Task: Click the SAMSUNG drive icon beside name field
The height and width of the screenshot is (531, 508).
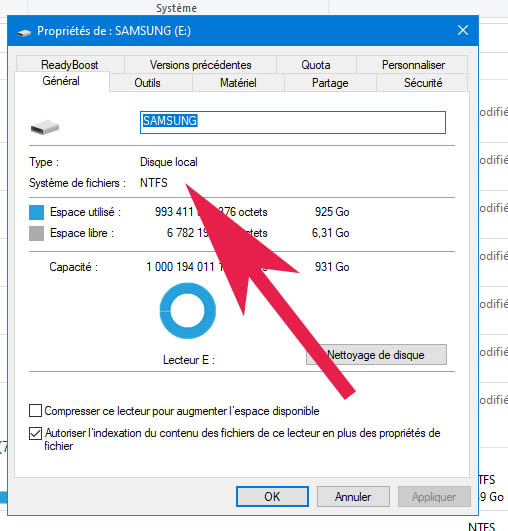Action: pos(45,127)
